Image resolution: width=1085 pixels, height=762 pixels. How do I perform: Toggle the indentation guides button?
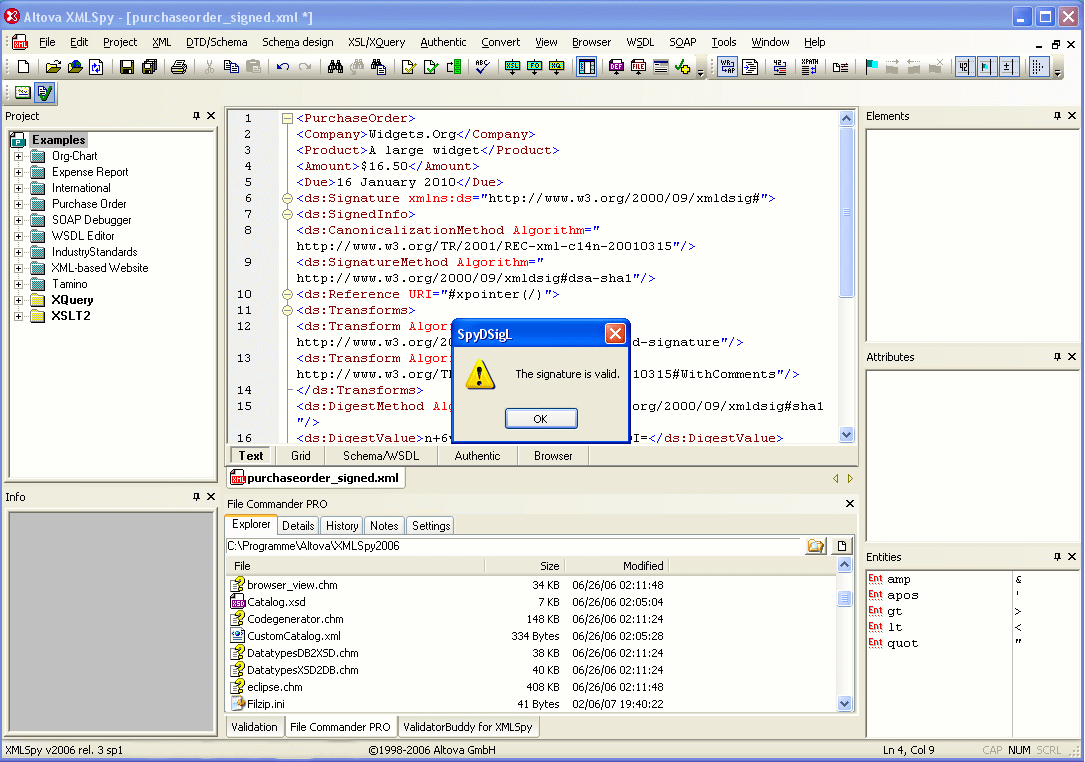click(1038, 67)
